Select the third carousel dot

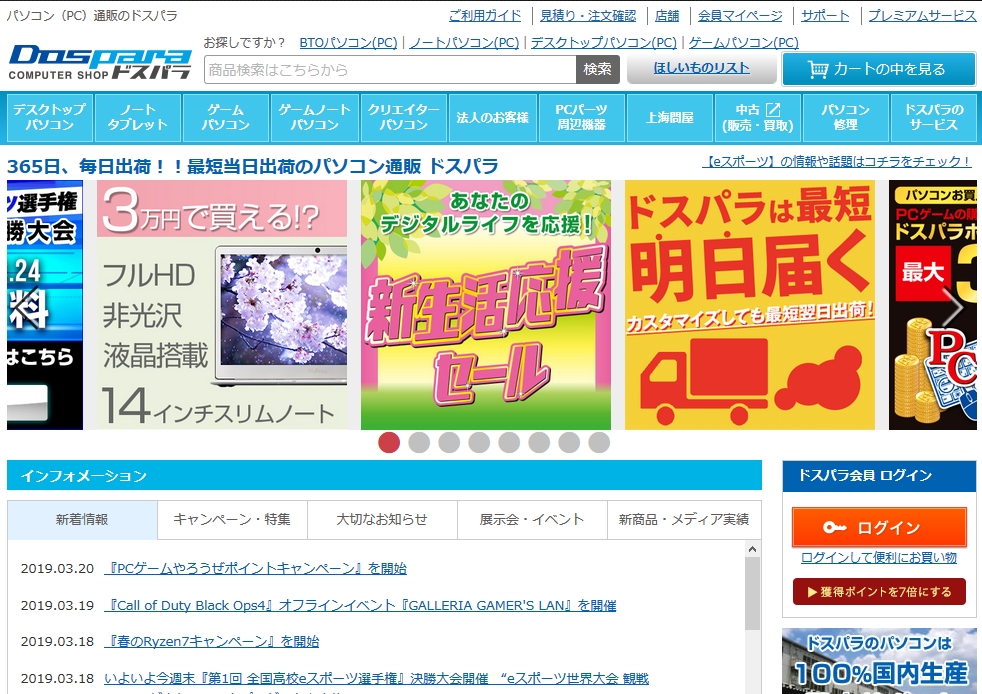[449, 442]
